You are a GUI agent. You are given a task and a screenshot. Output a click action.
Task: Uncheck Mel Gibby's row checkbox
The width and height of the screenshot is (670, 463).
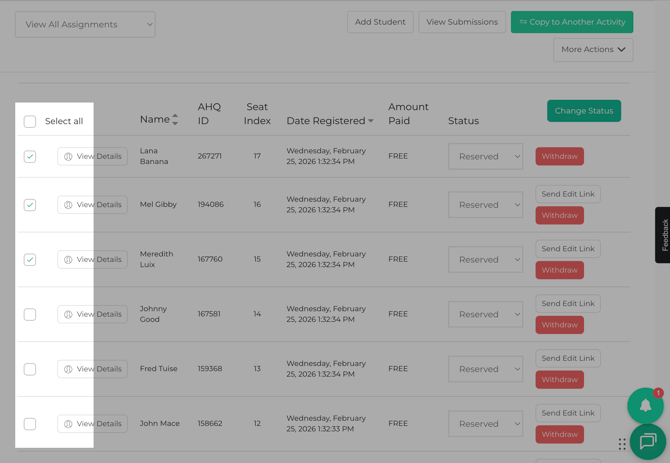(x=30, y=205)
